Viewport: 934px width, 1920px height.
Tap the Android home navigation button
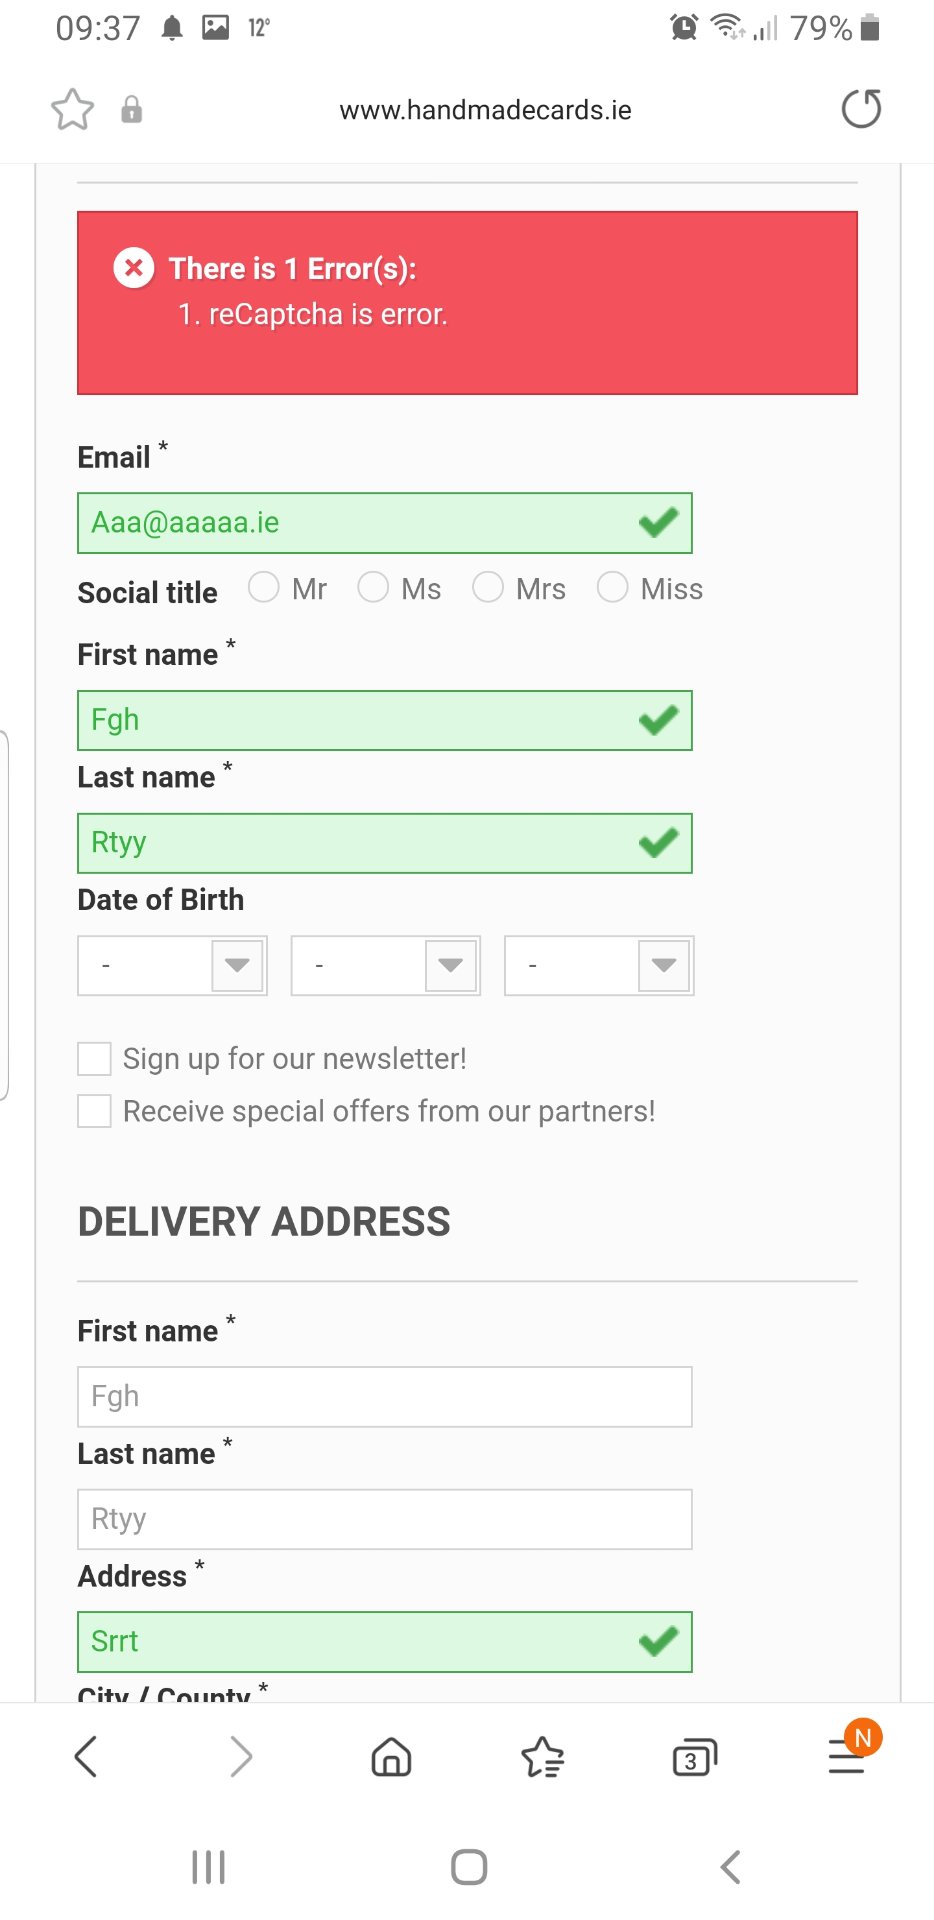pos(469,1867)
